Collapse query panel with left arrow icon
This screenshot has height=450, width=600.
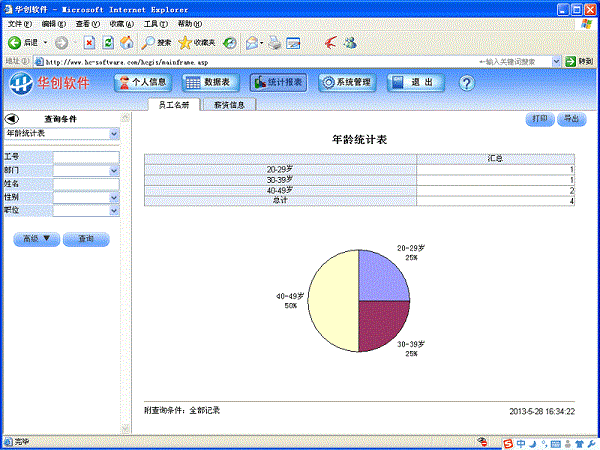[13, 118]
